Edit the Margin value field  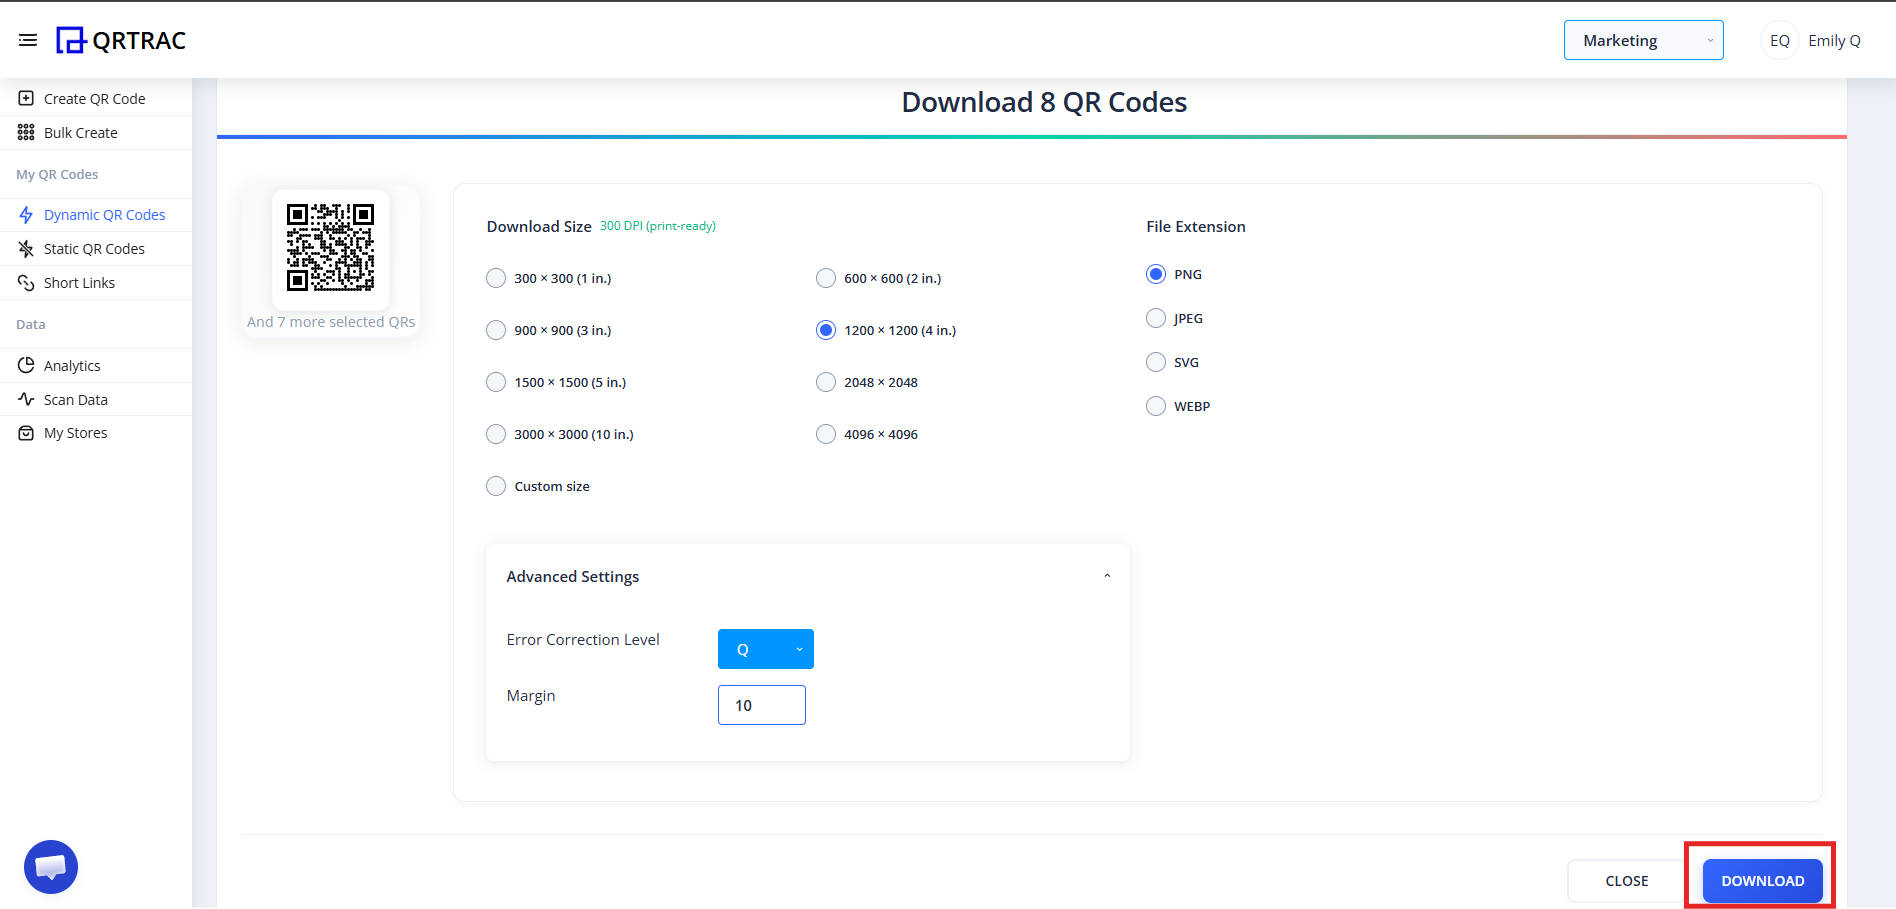coord(761,704)
